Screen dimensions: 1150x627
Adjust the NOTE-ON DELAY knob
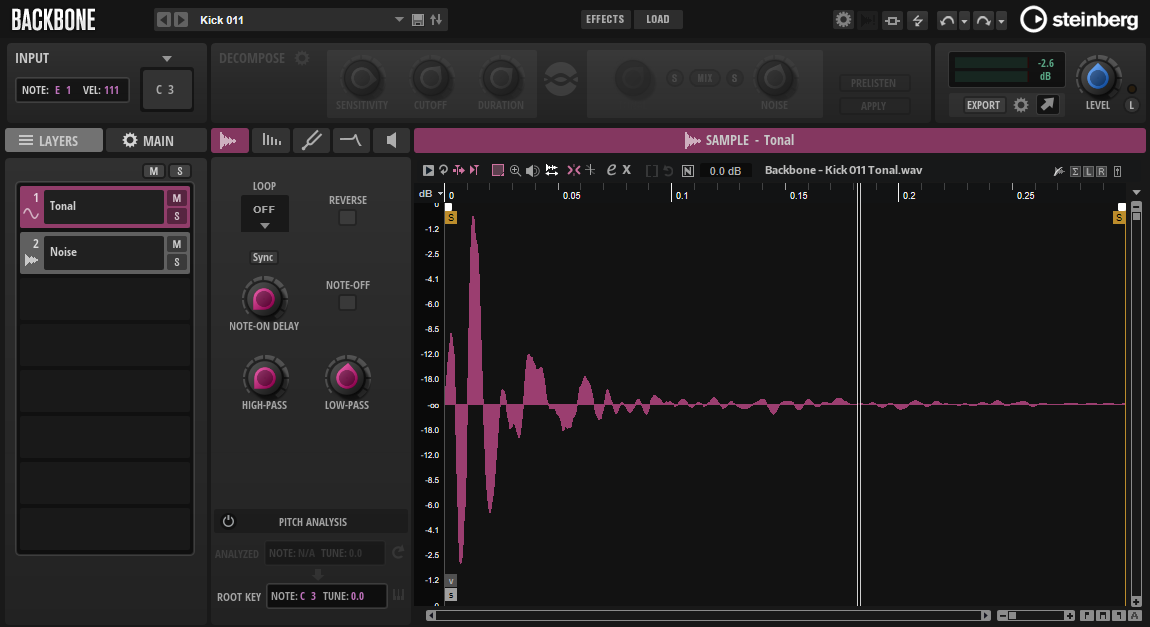pos(264,298)
